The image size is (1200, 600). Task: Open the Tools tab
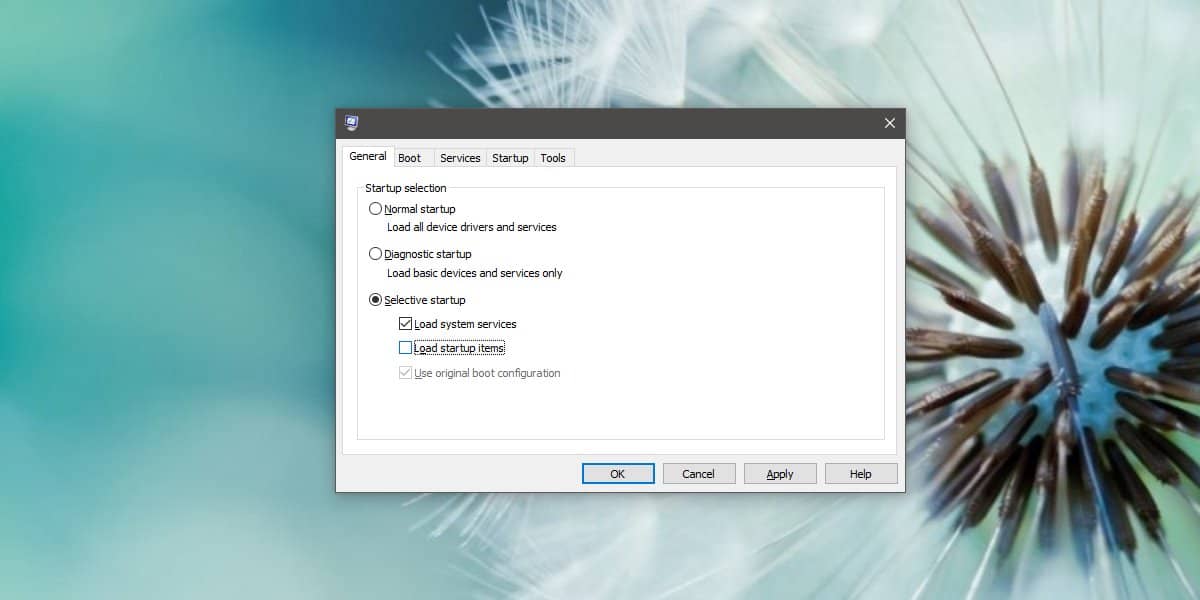pos(553,157)
